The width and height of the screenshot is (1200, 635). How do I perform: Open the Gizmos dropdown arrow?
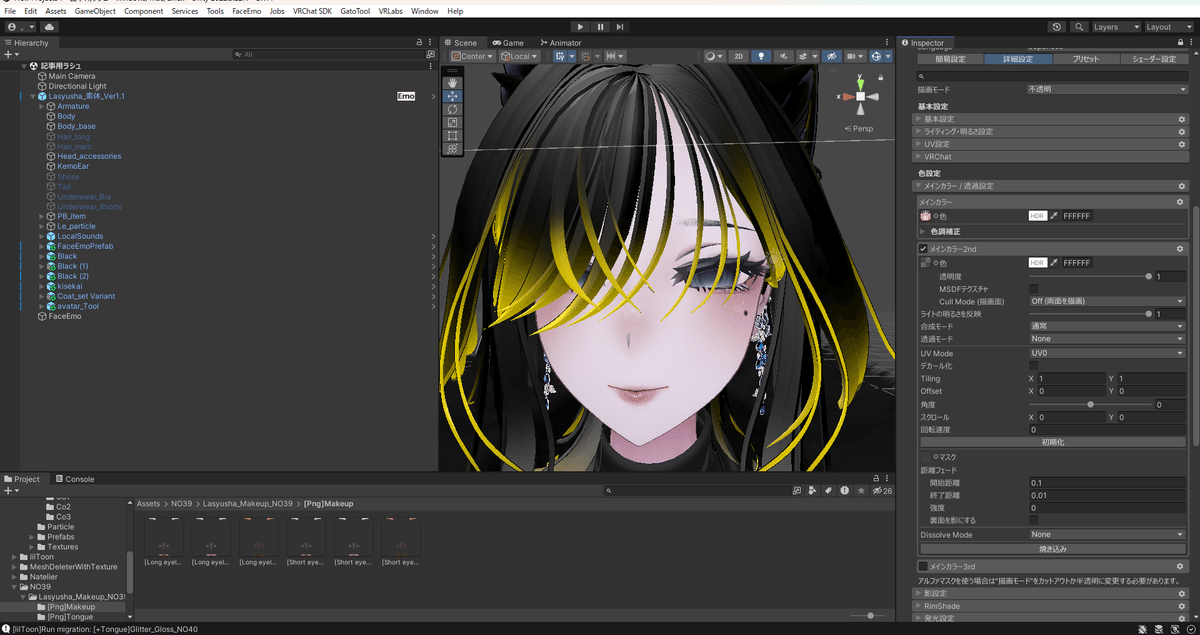pos(888,56)
